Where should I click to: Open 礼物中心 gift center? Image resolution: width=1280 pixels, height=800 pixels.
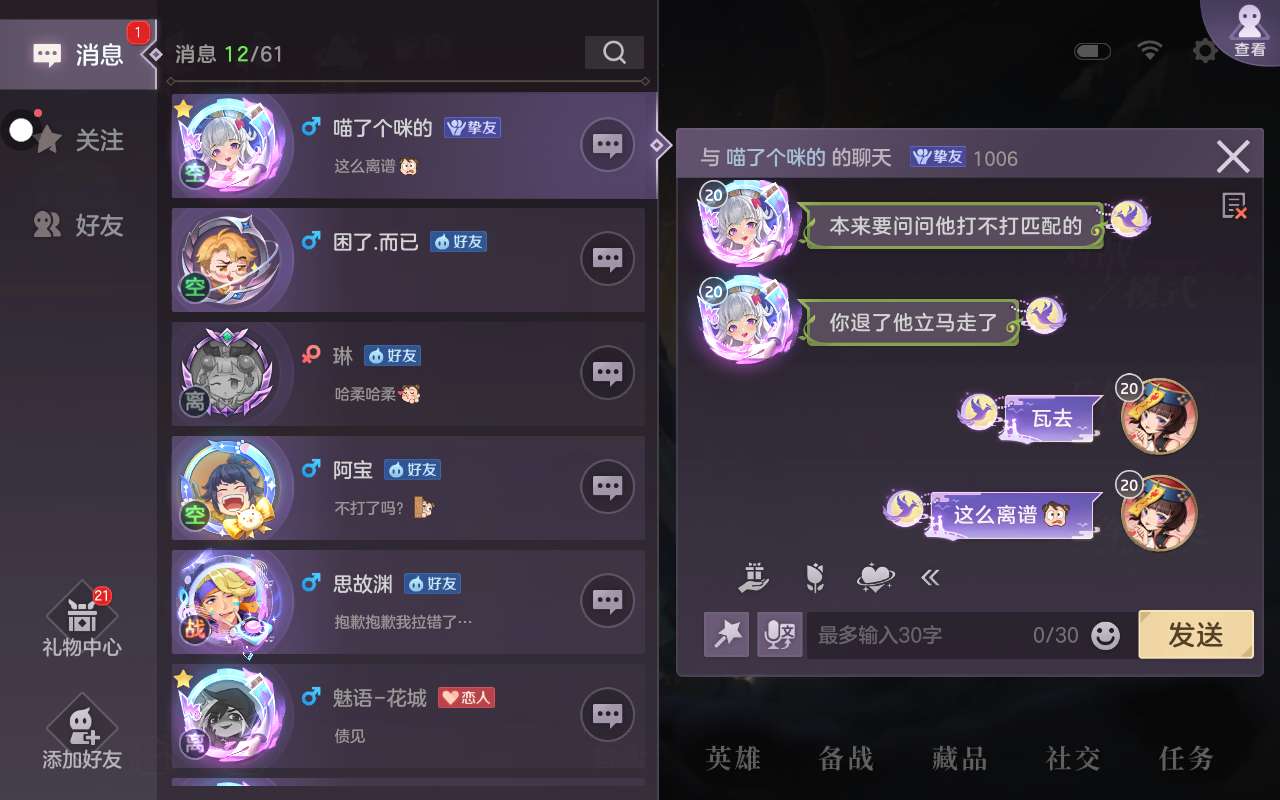(82, 622)
